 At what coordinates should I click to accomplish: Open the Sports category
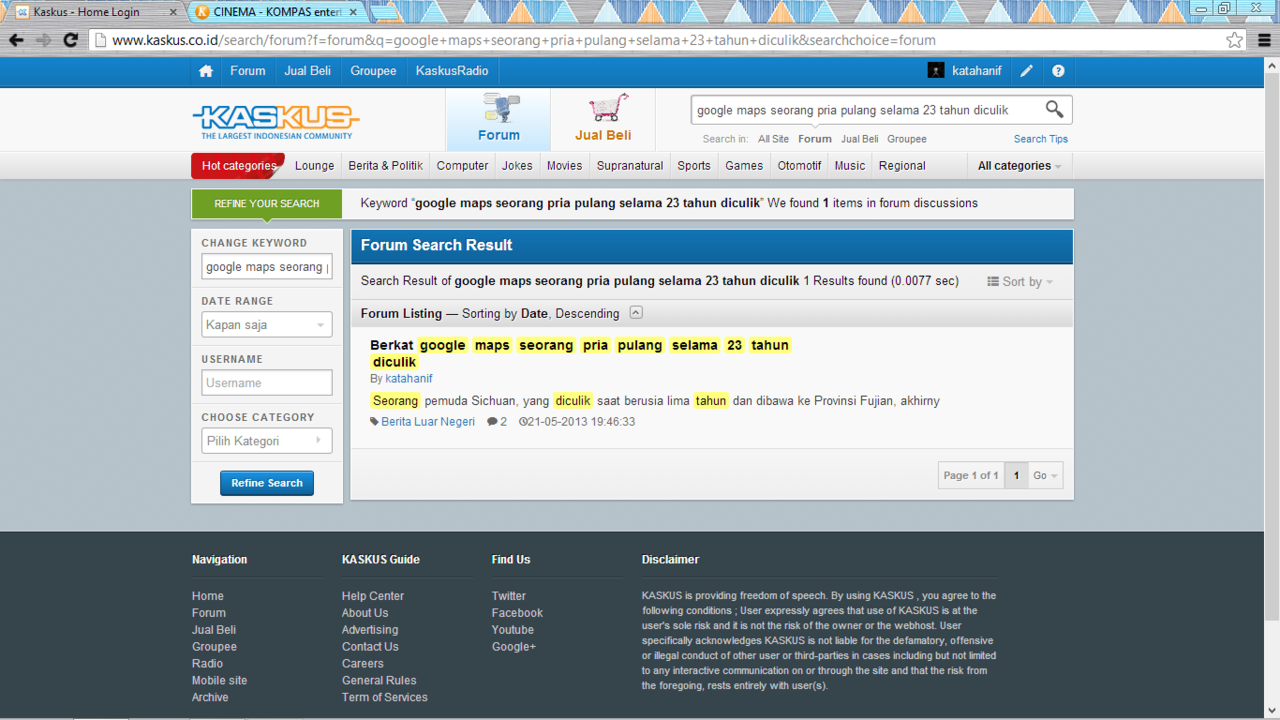pyautogui.click(x=694, y=166)
